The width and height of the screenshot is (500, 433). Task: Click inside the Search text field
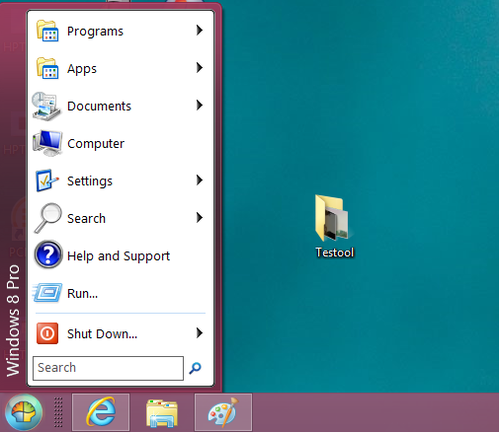pyautogui.click(x=108, y=368)
